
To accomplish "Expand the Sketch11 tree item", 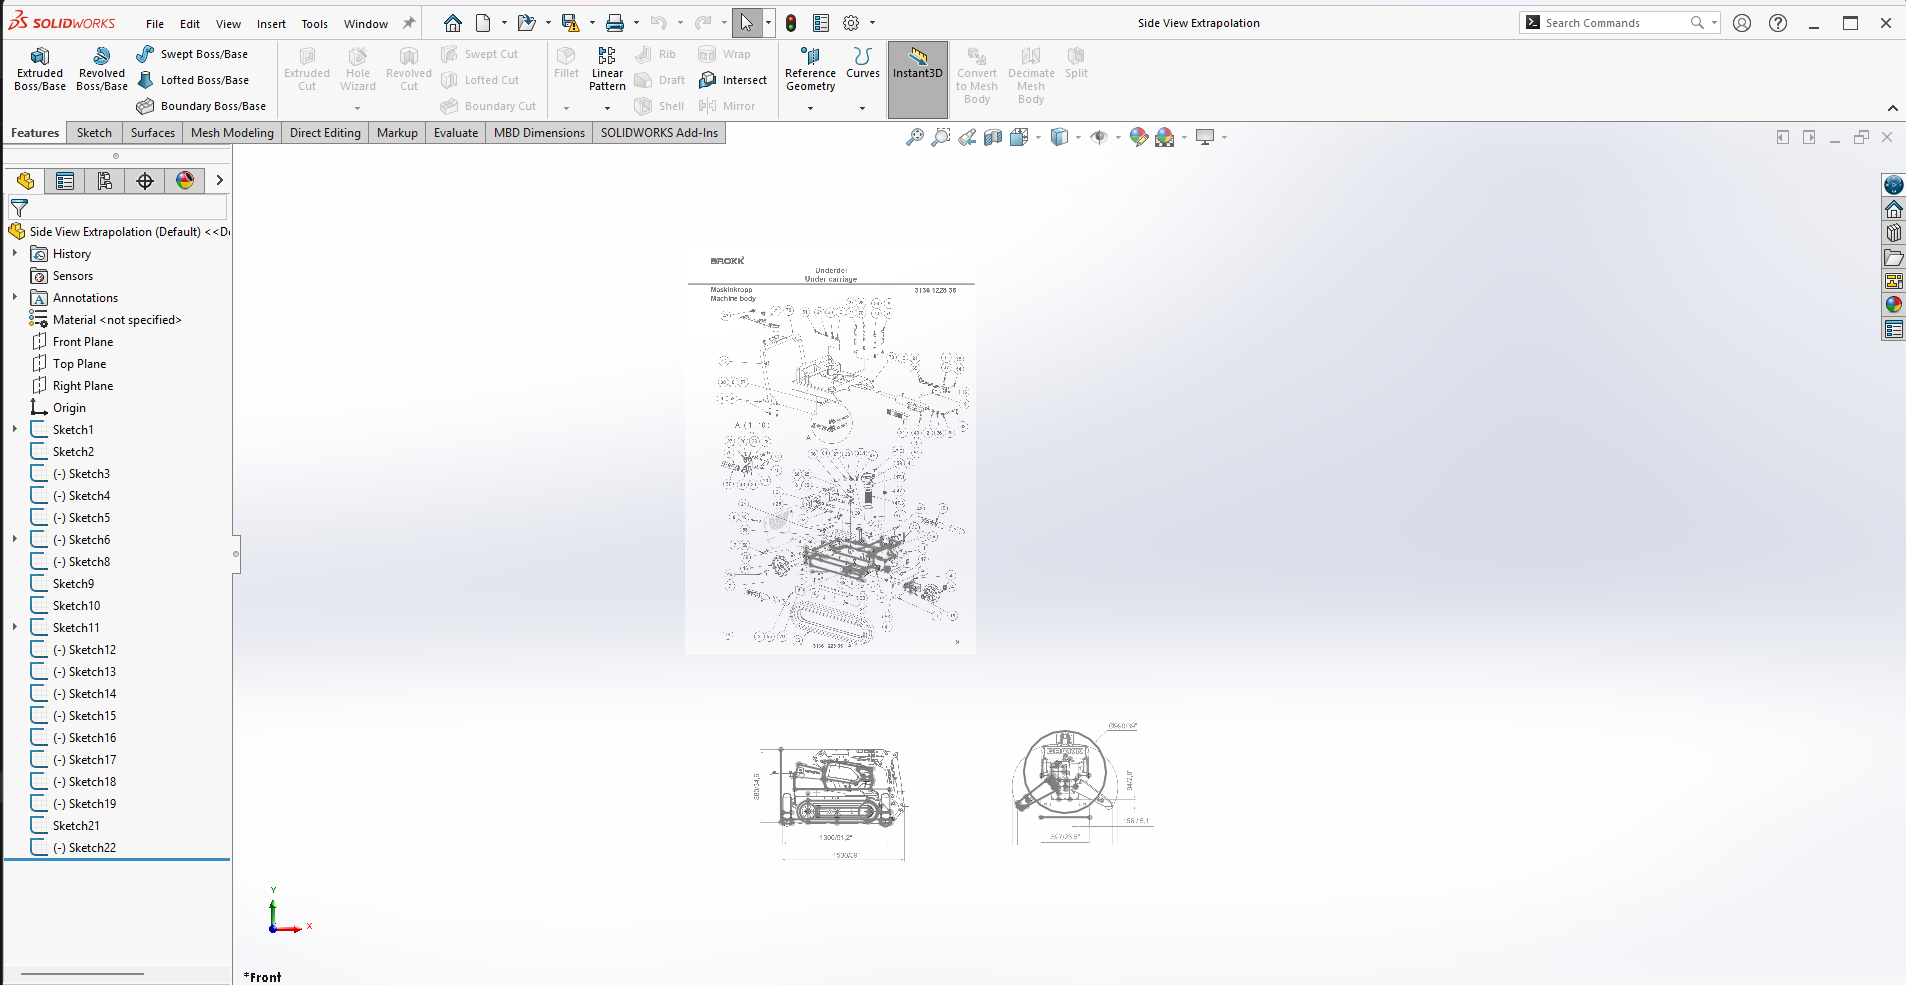I will [x=15, y=628].
